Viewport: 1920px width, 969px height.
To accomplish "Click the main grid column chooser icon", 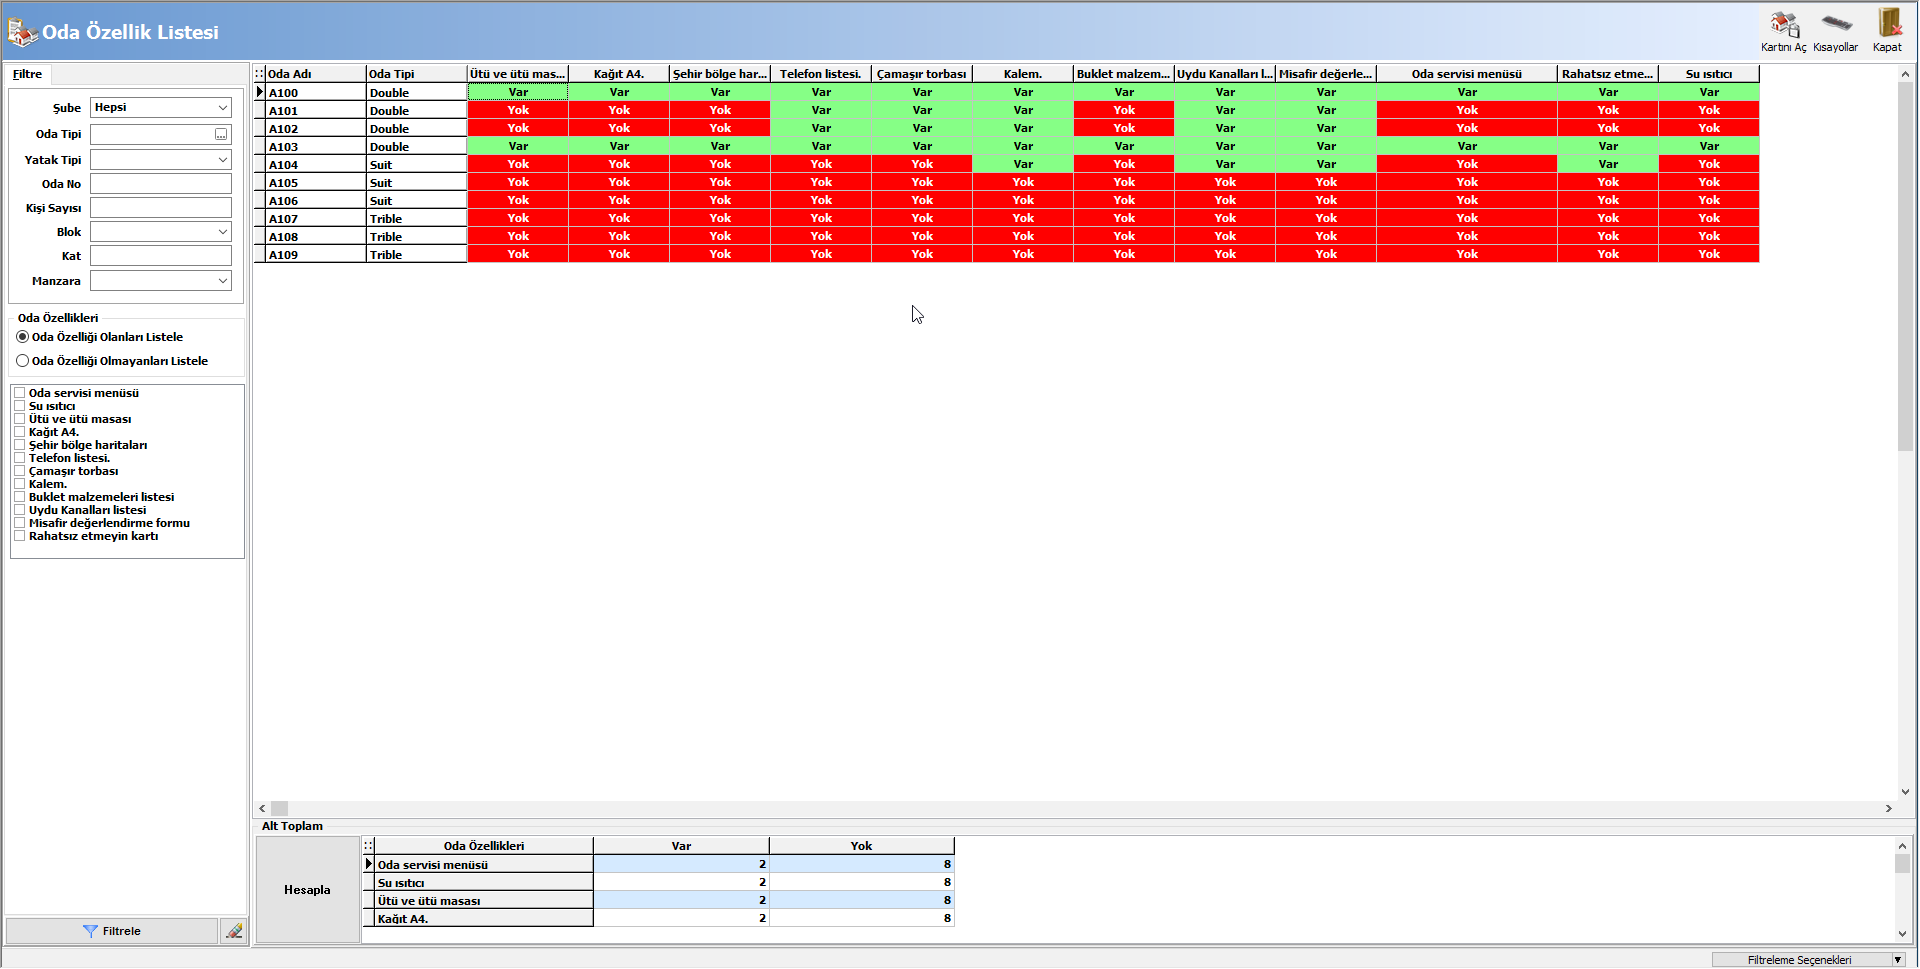I will pyautogui.click(x=259, y=74).
